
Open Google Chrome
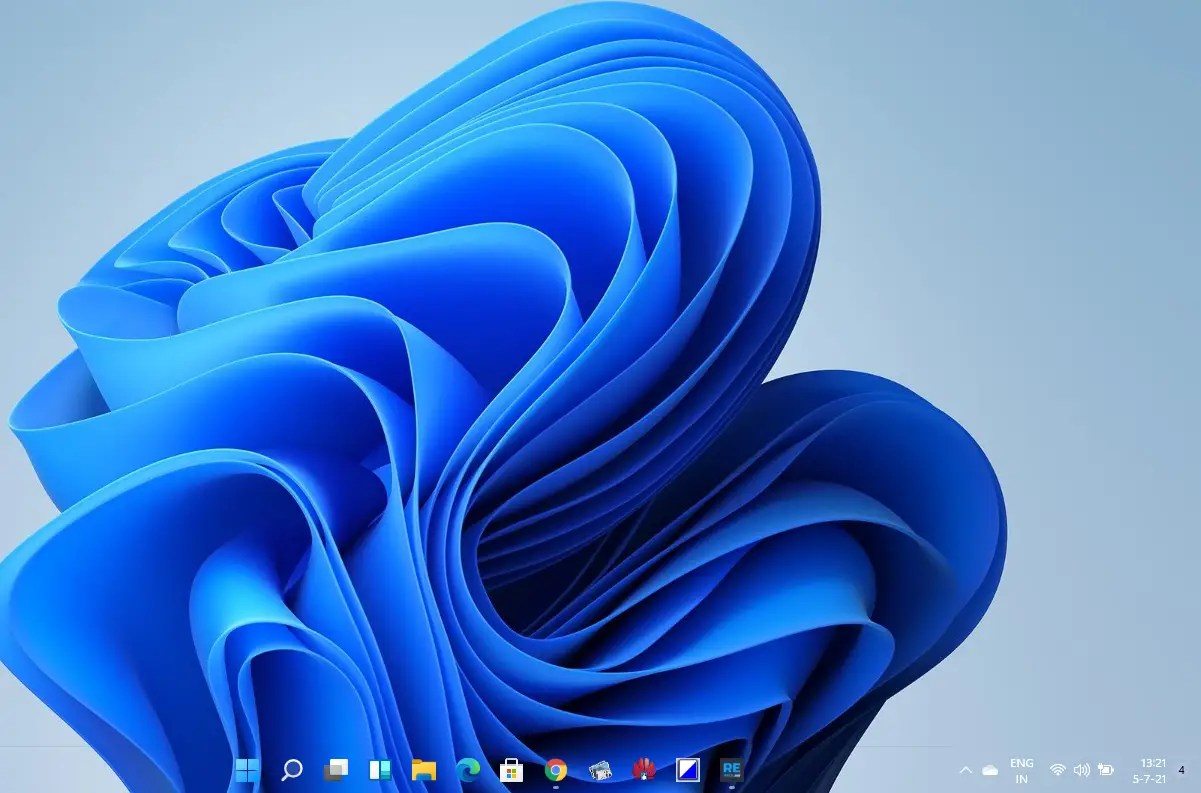(x=556, y=770)
